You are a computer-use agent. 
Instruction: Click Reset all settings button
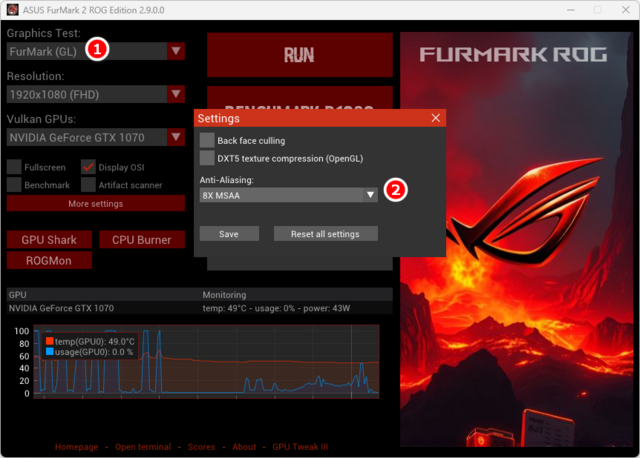[324, 234]
